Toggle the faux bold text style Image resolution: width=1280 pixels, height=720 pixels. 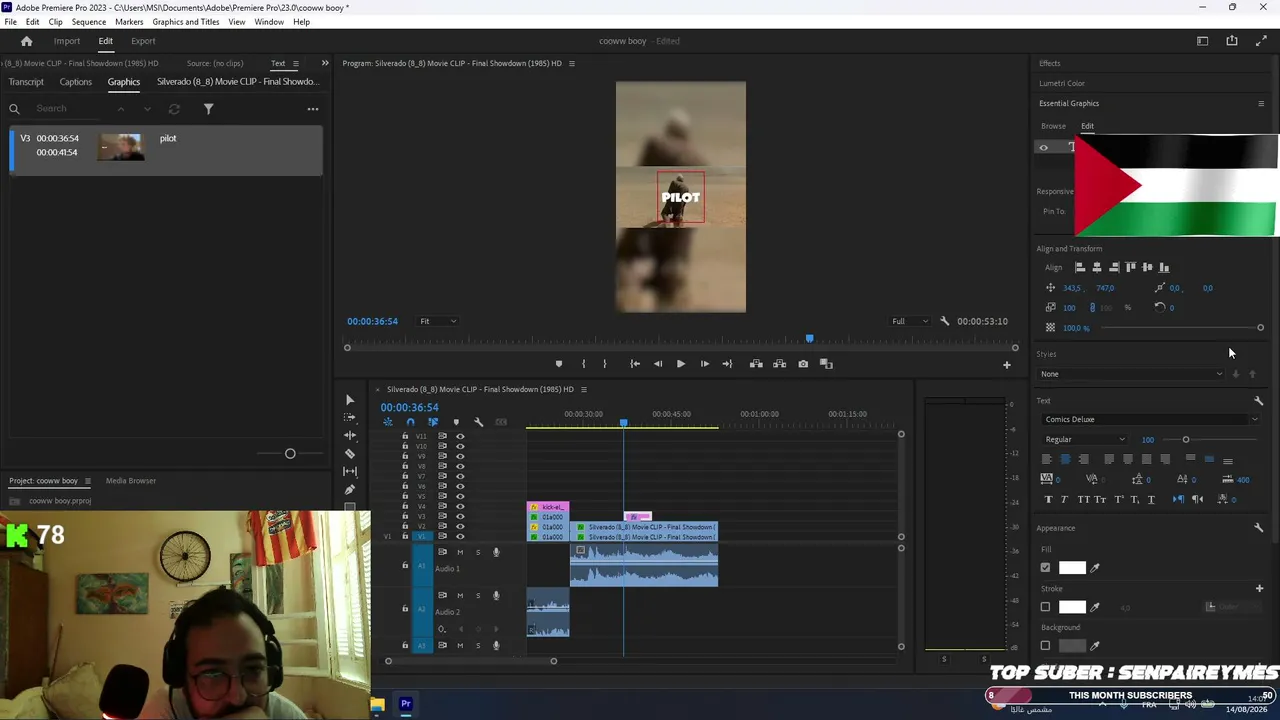point(1048,499)
